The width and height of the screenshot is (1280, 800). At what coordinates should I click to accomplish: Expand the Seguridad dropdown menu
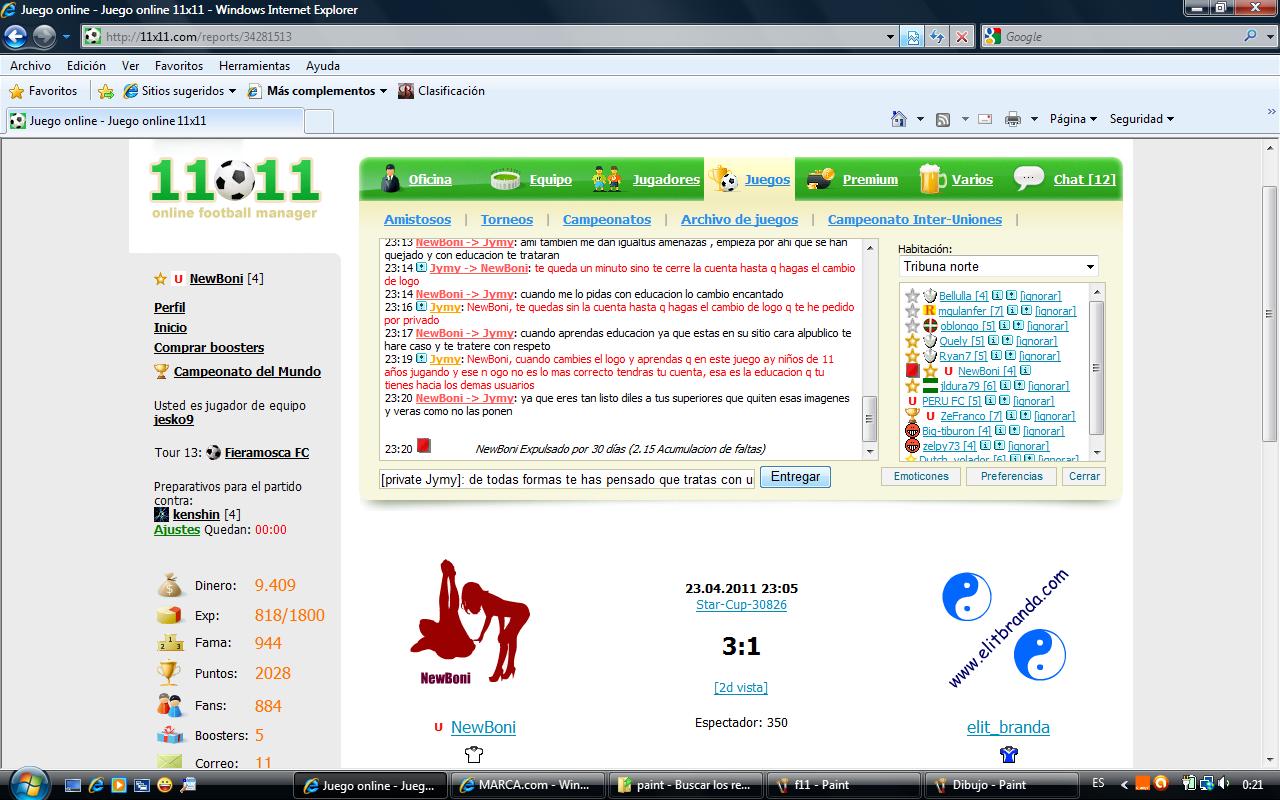pos(1141,119)
